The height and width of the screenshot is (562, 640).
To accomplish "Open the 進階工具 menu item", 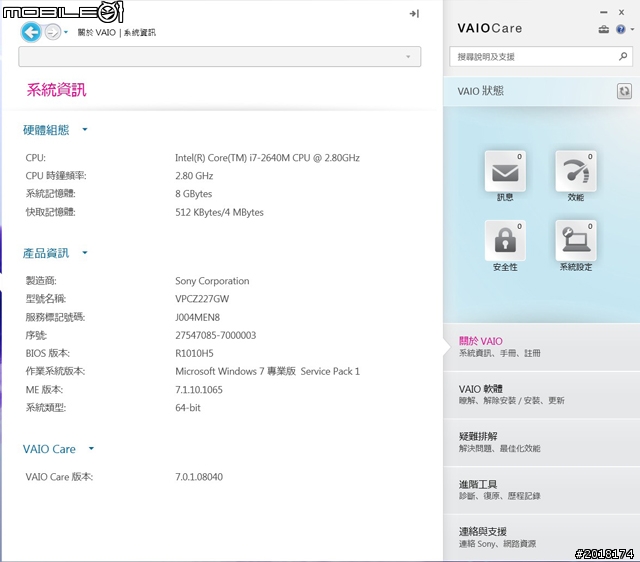I will (x=541, y=490).
